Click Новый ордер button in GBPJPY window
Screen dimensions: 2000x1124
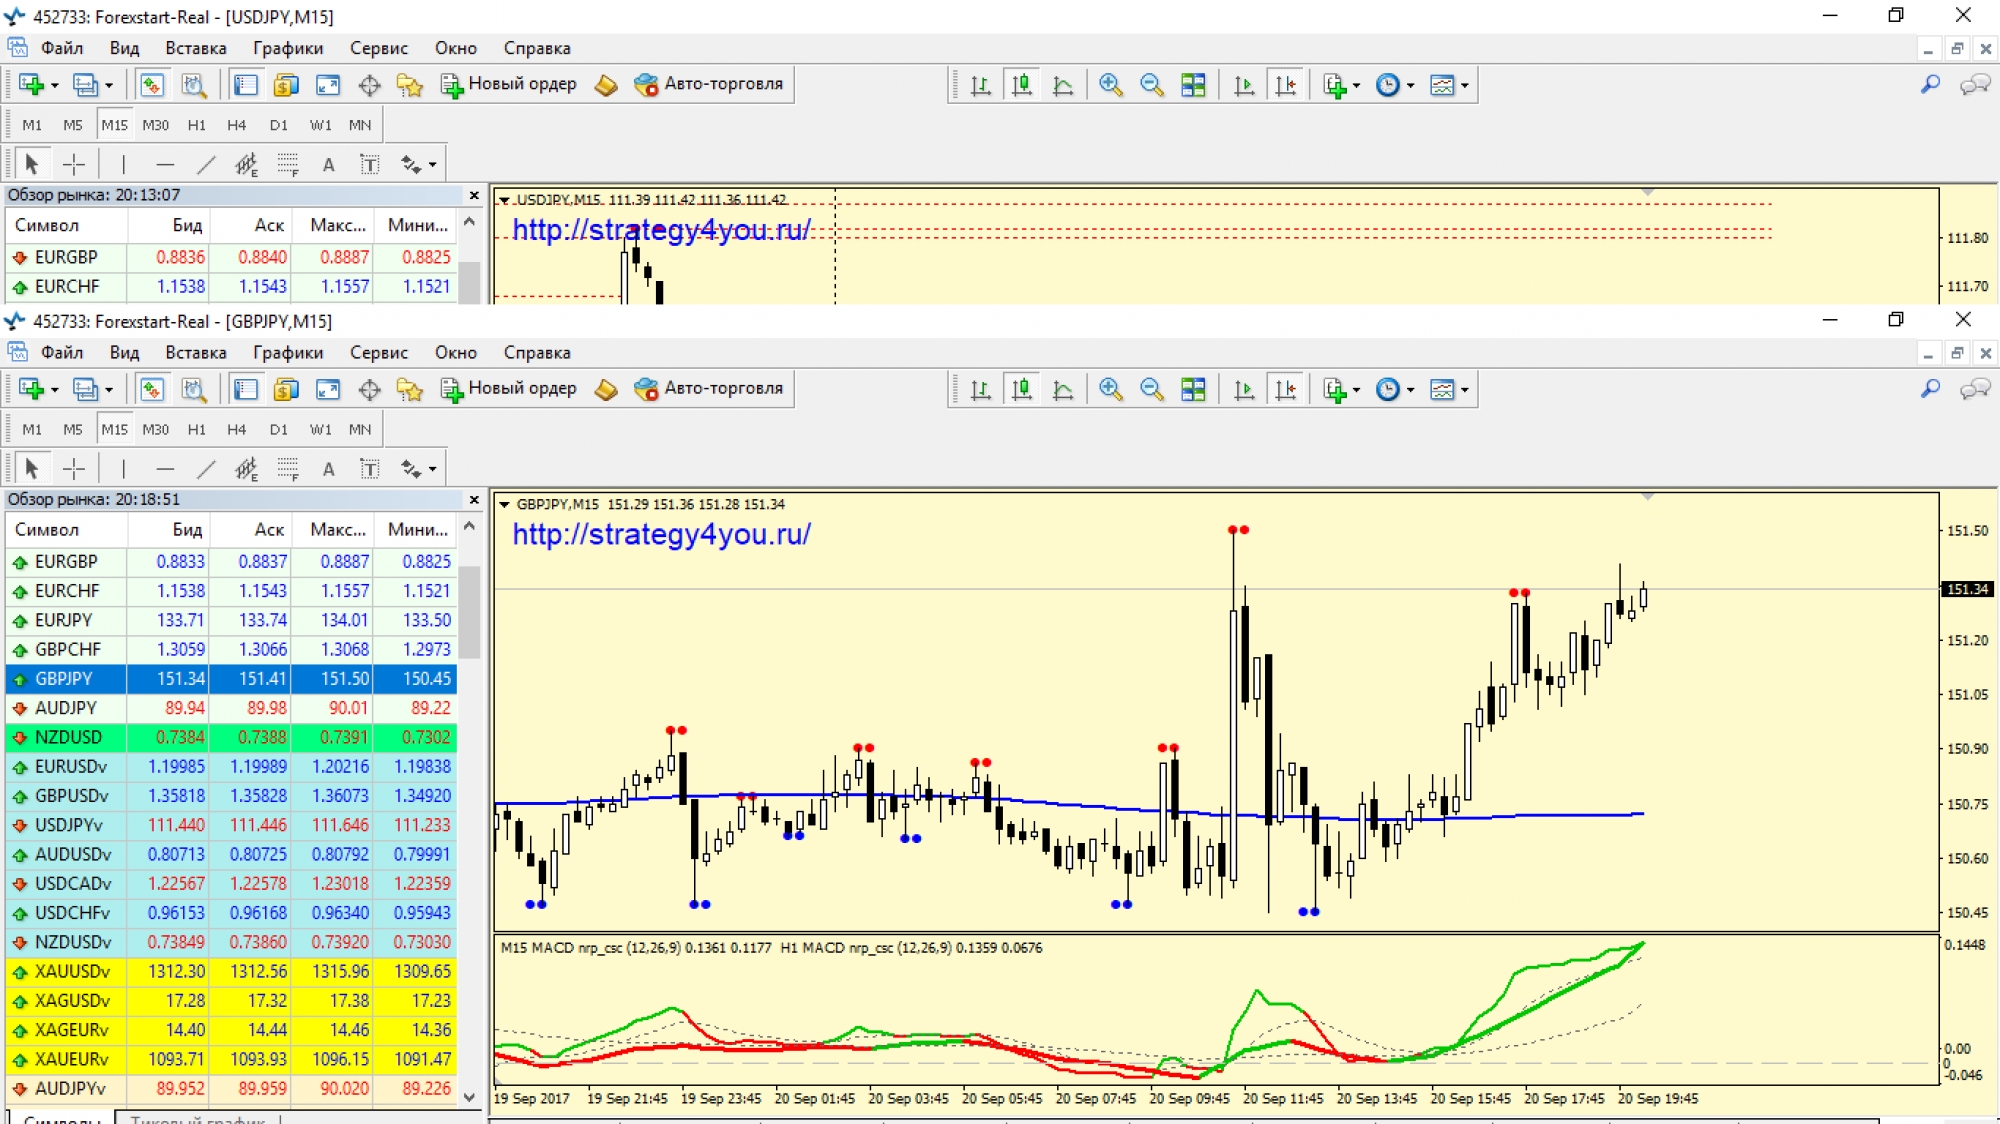coord(510,389)
